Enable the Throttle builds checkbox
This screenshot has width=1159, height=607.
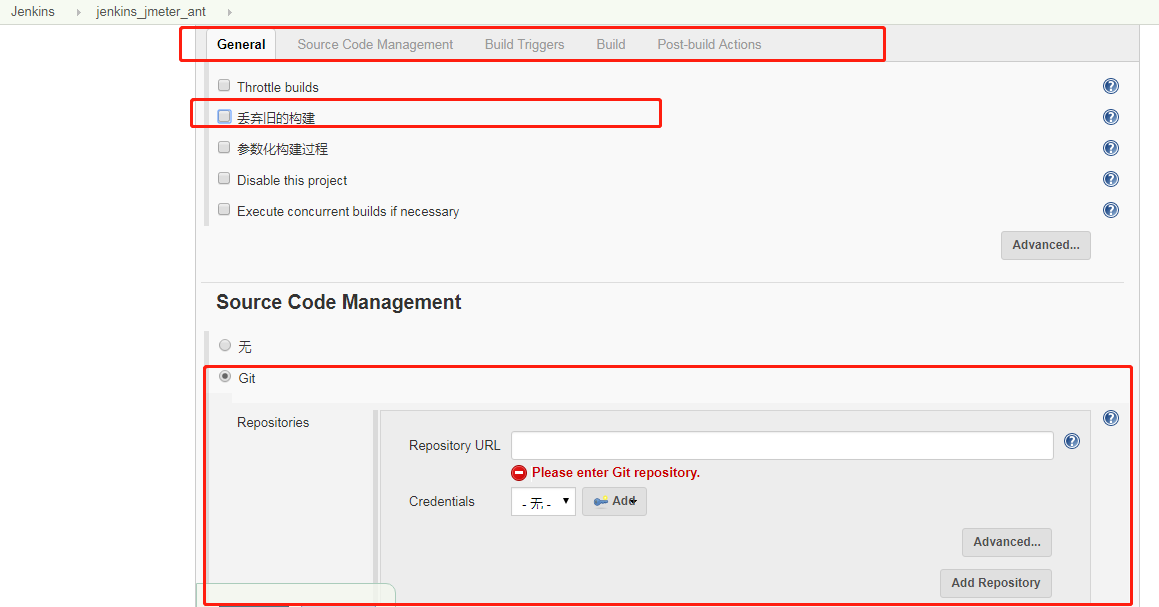(223, 85)
